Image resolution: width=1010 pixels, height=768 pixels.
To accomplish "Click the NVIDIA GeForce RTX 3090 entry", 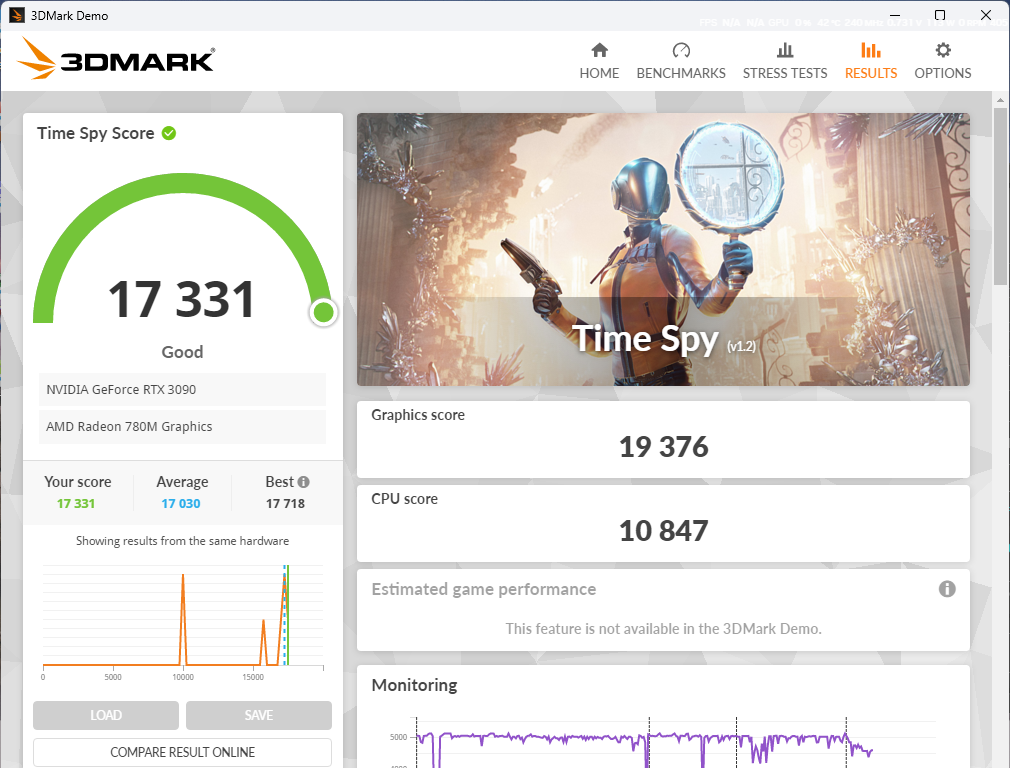I will (182, 390).
